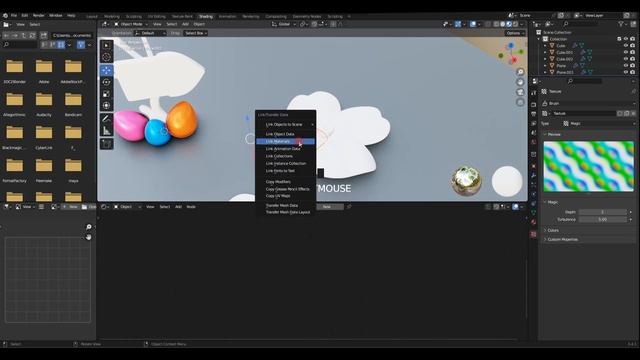Open the Orientation Default dropdown

(x=150, y=33)
